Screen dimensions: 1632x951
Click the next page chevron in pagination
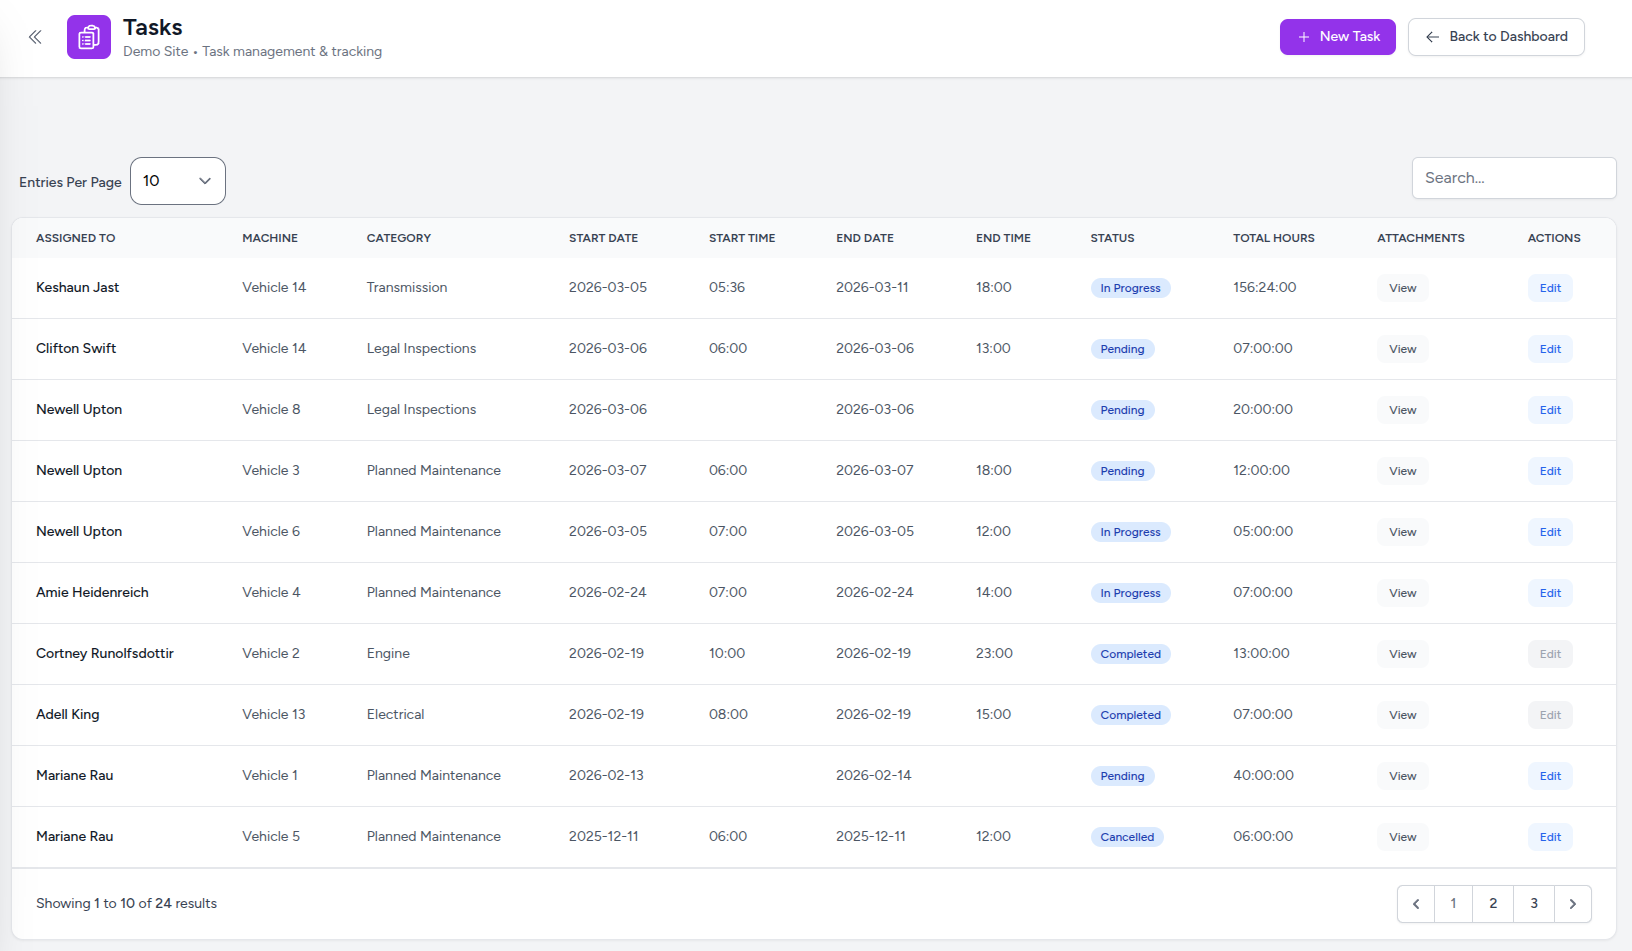[1572, 903]
